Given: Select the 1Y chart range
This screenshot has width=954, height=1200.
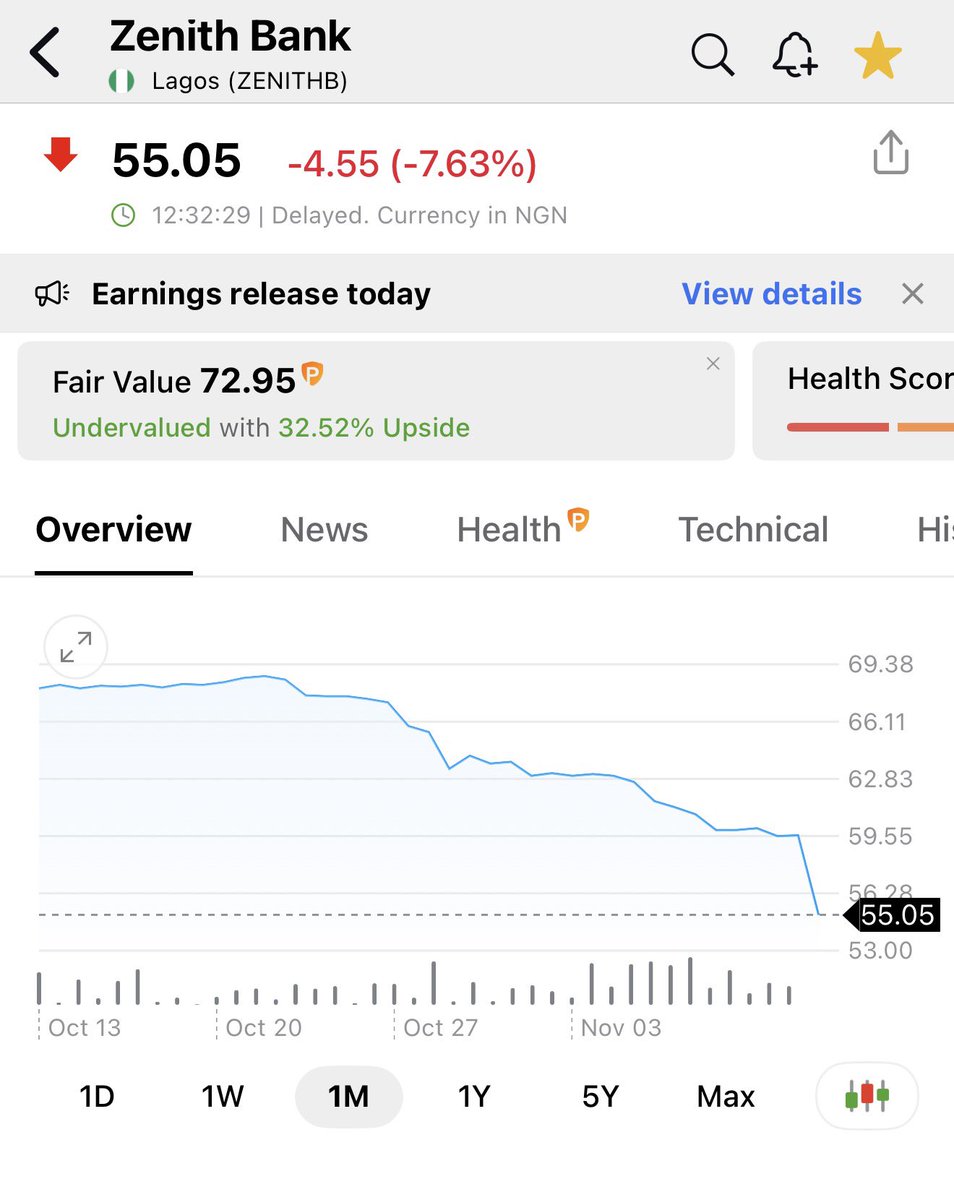Looking at the screenshot, I should pos(474,1097).
